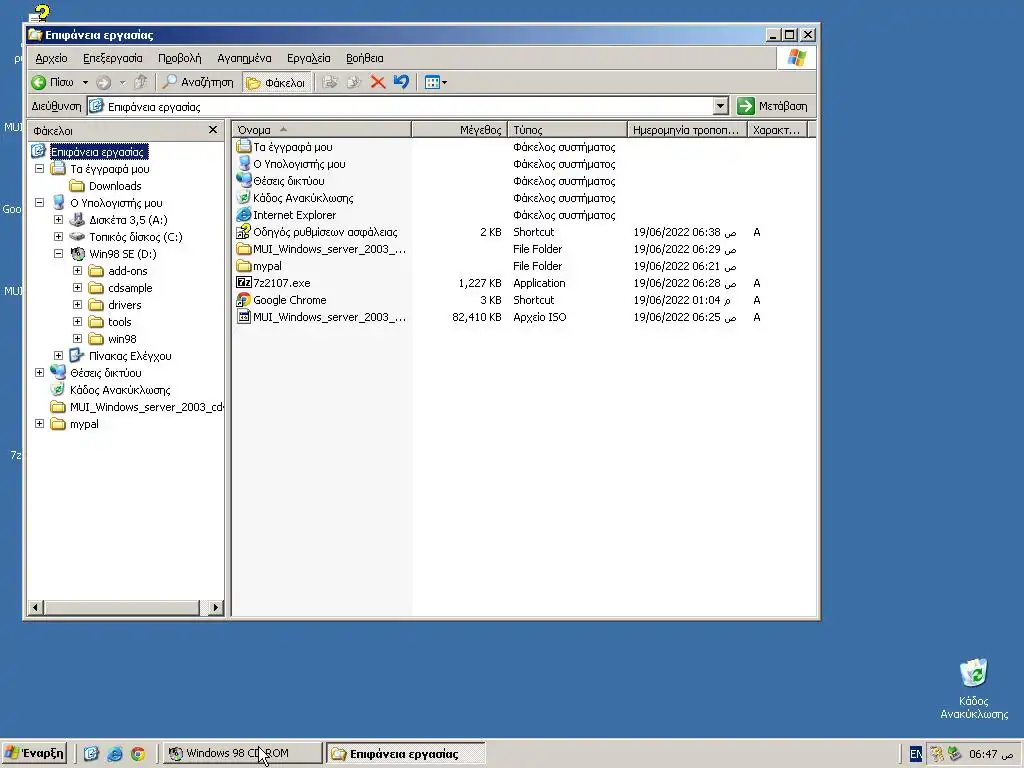Close the Φάκελοι folders pane
1024x768 pixels.
click(x=213, y=130)
